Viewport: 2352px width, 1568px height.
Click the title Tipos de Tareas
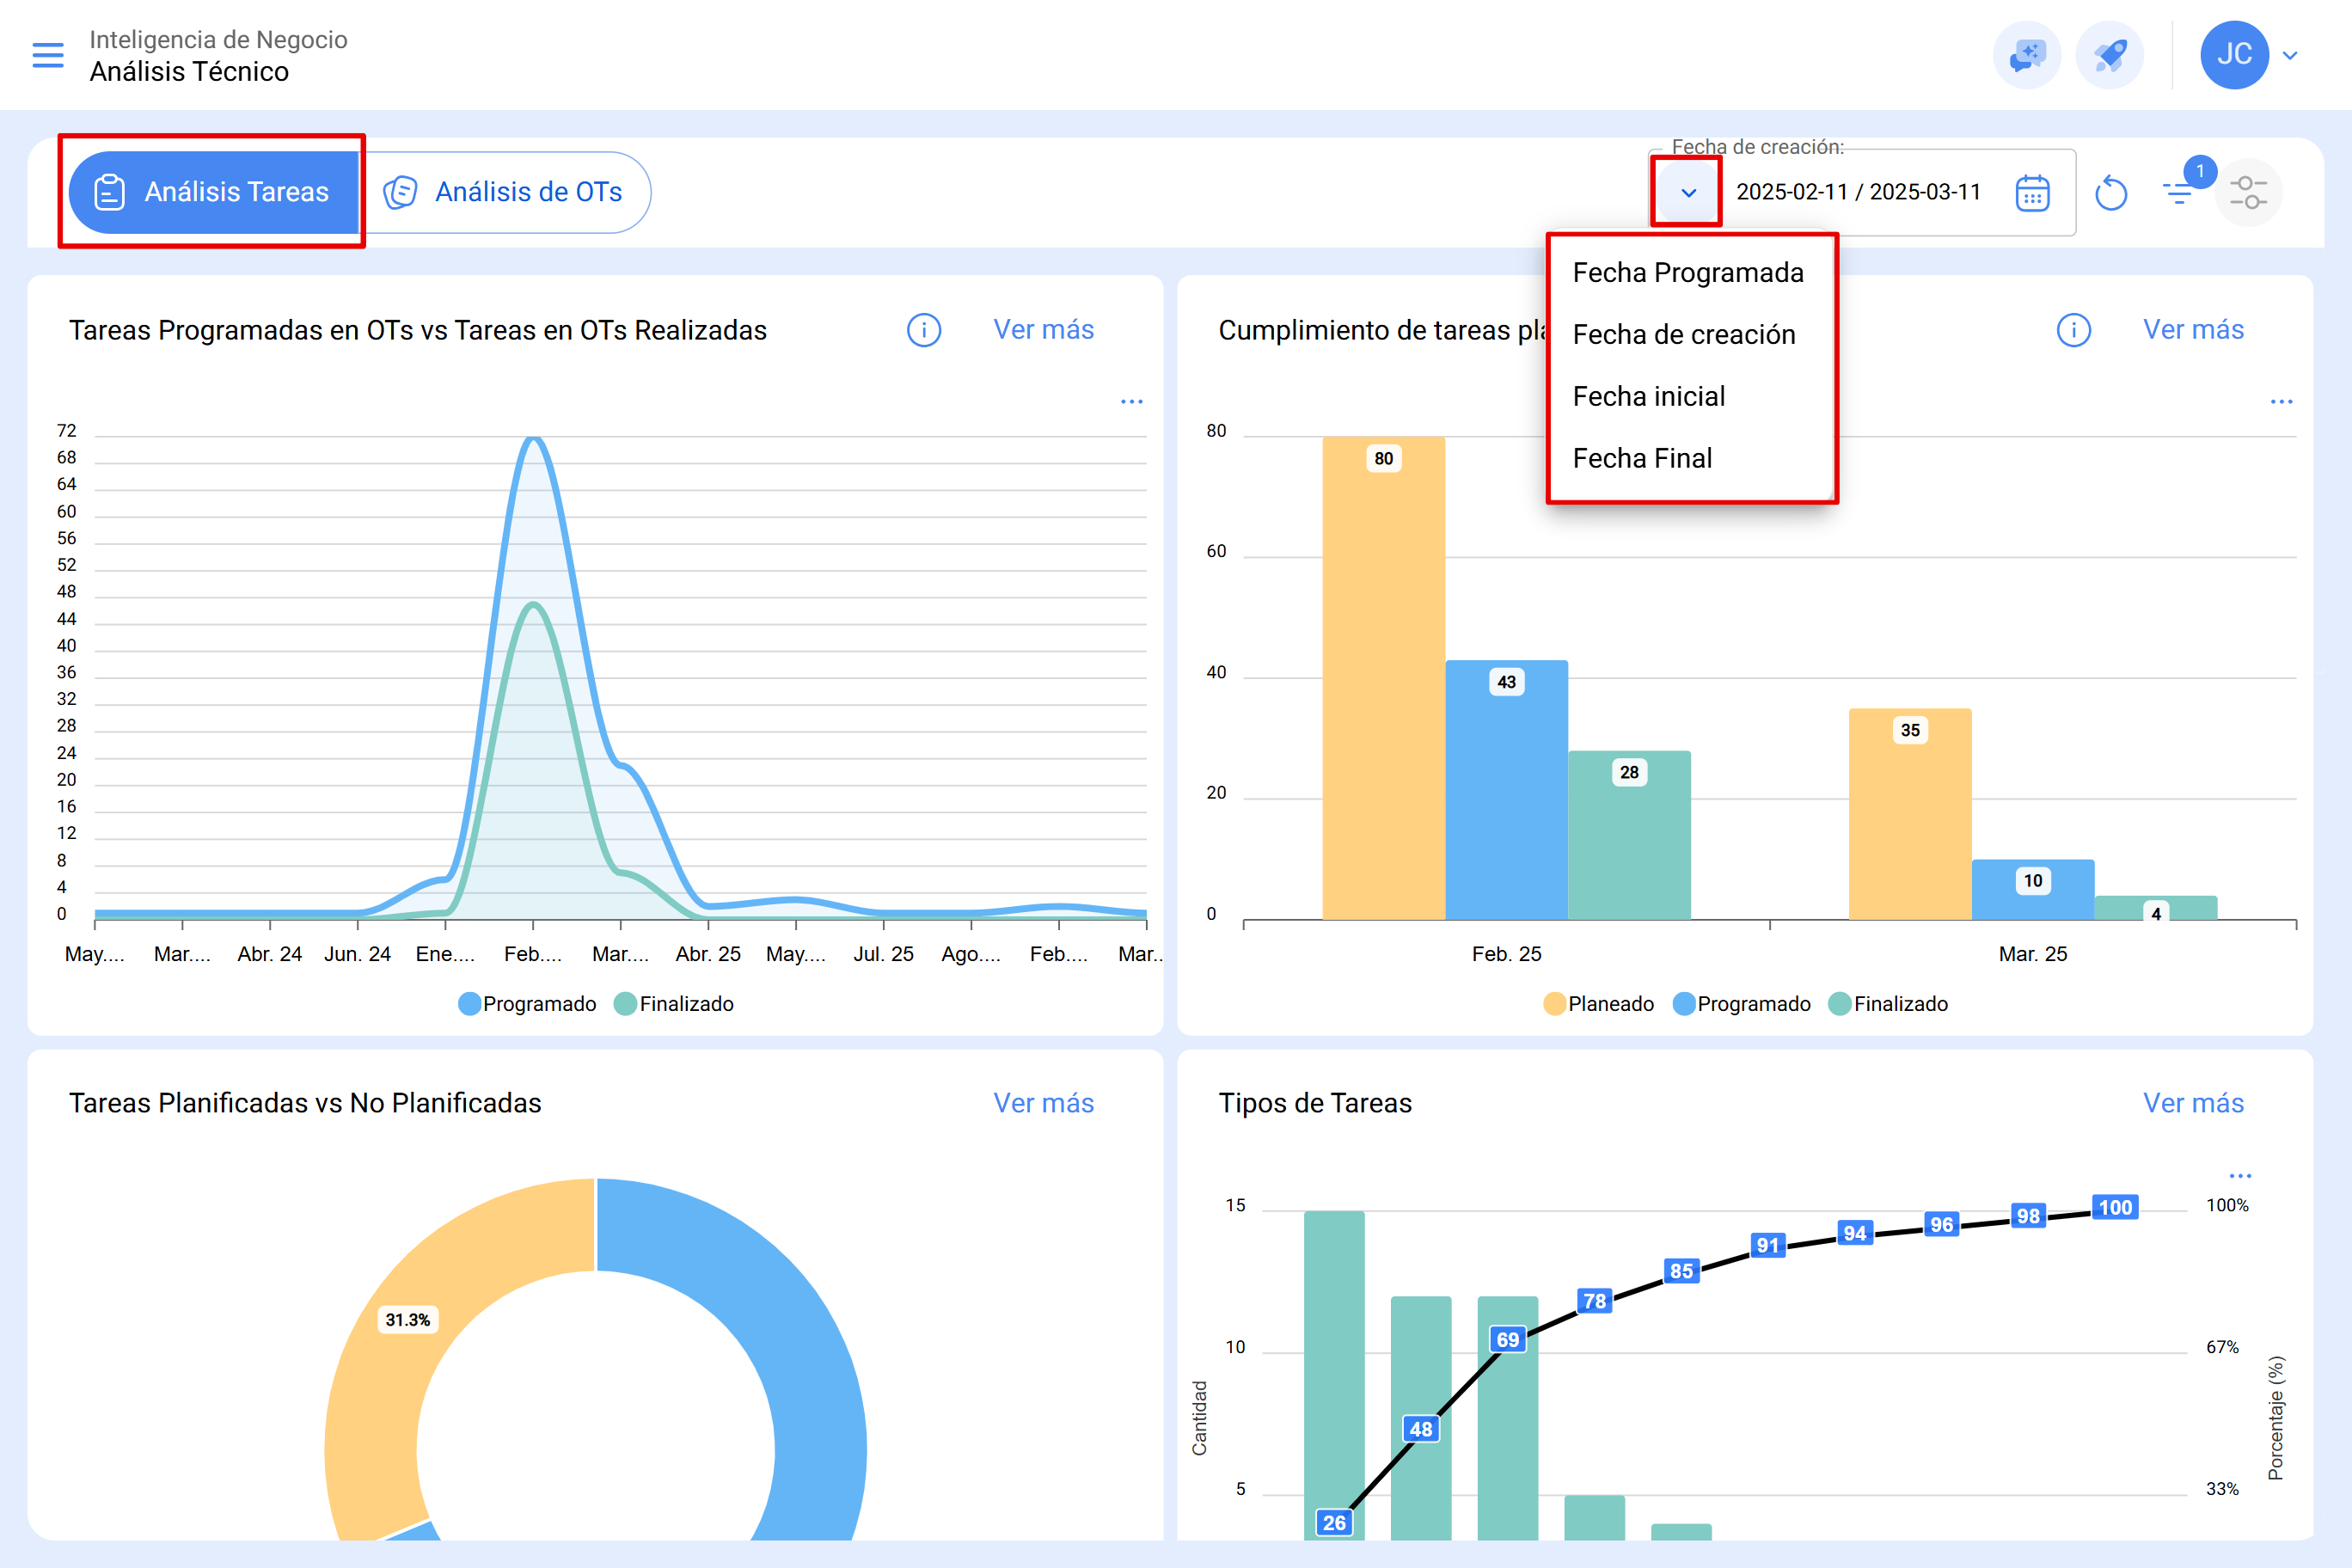coord(1315,1103)
